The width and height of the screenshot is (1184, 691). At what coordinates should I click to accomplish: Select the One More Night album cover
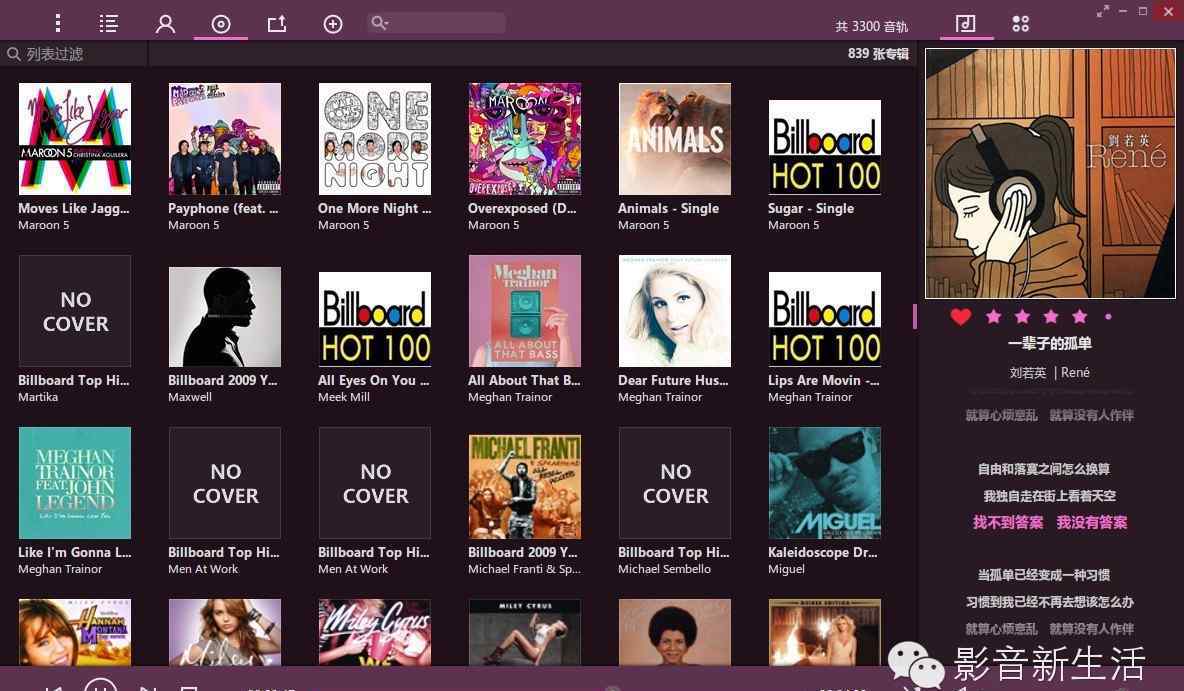[x=375, y=139]
